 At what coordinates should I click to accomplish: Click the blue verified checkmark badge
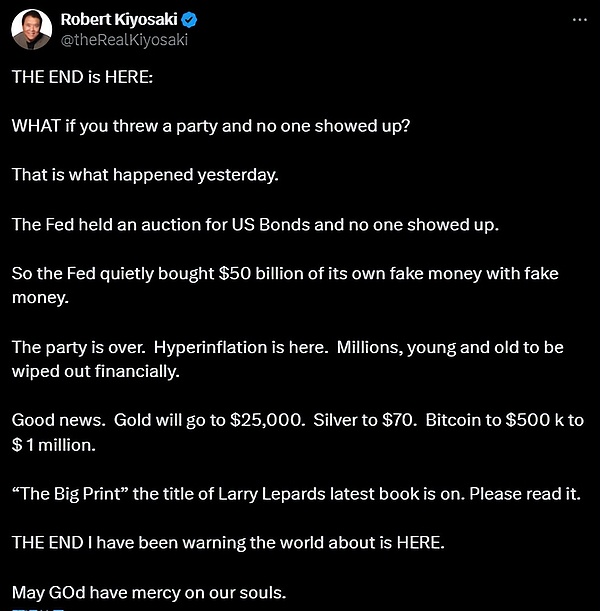(x=180, y=20)
